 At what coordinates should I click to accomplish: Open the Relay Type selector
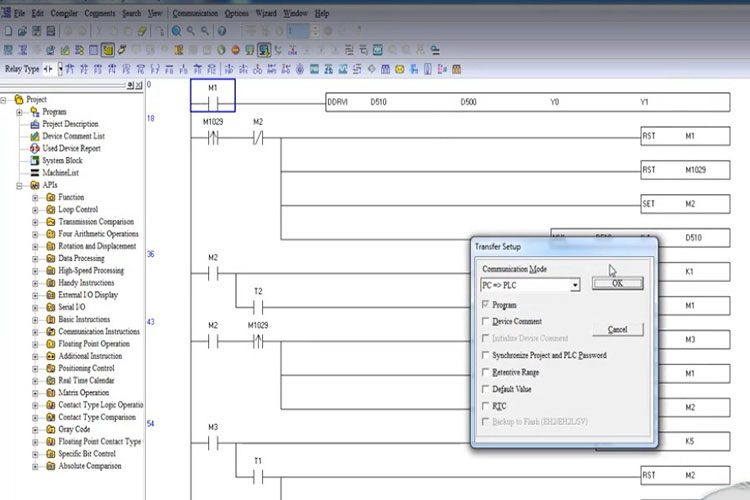coord(59,68)
